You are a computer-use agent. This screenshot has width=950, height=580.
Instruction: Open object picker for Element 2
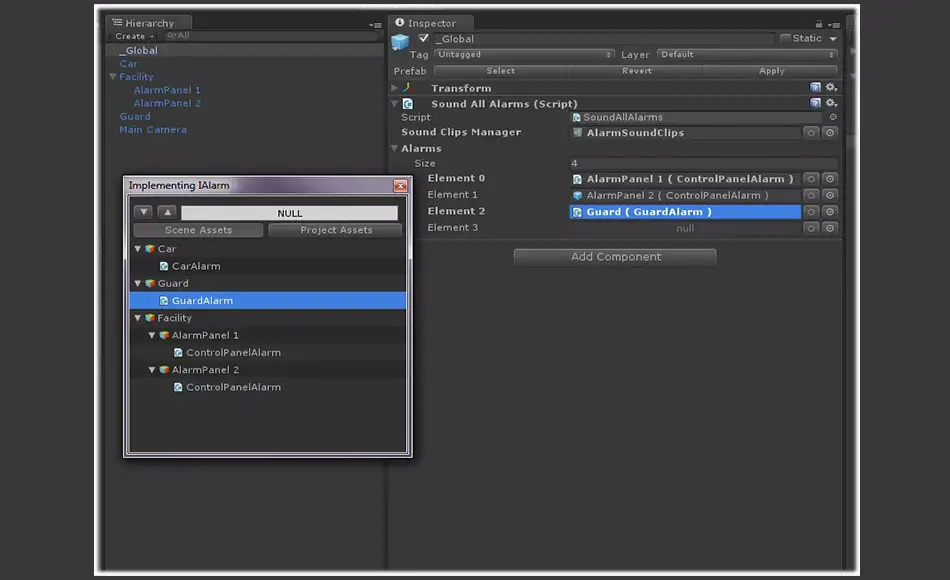coord(830,212)
